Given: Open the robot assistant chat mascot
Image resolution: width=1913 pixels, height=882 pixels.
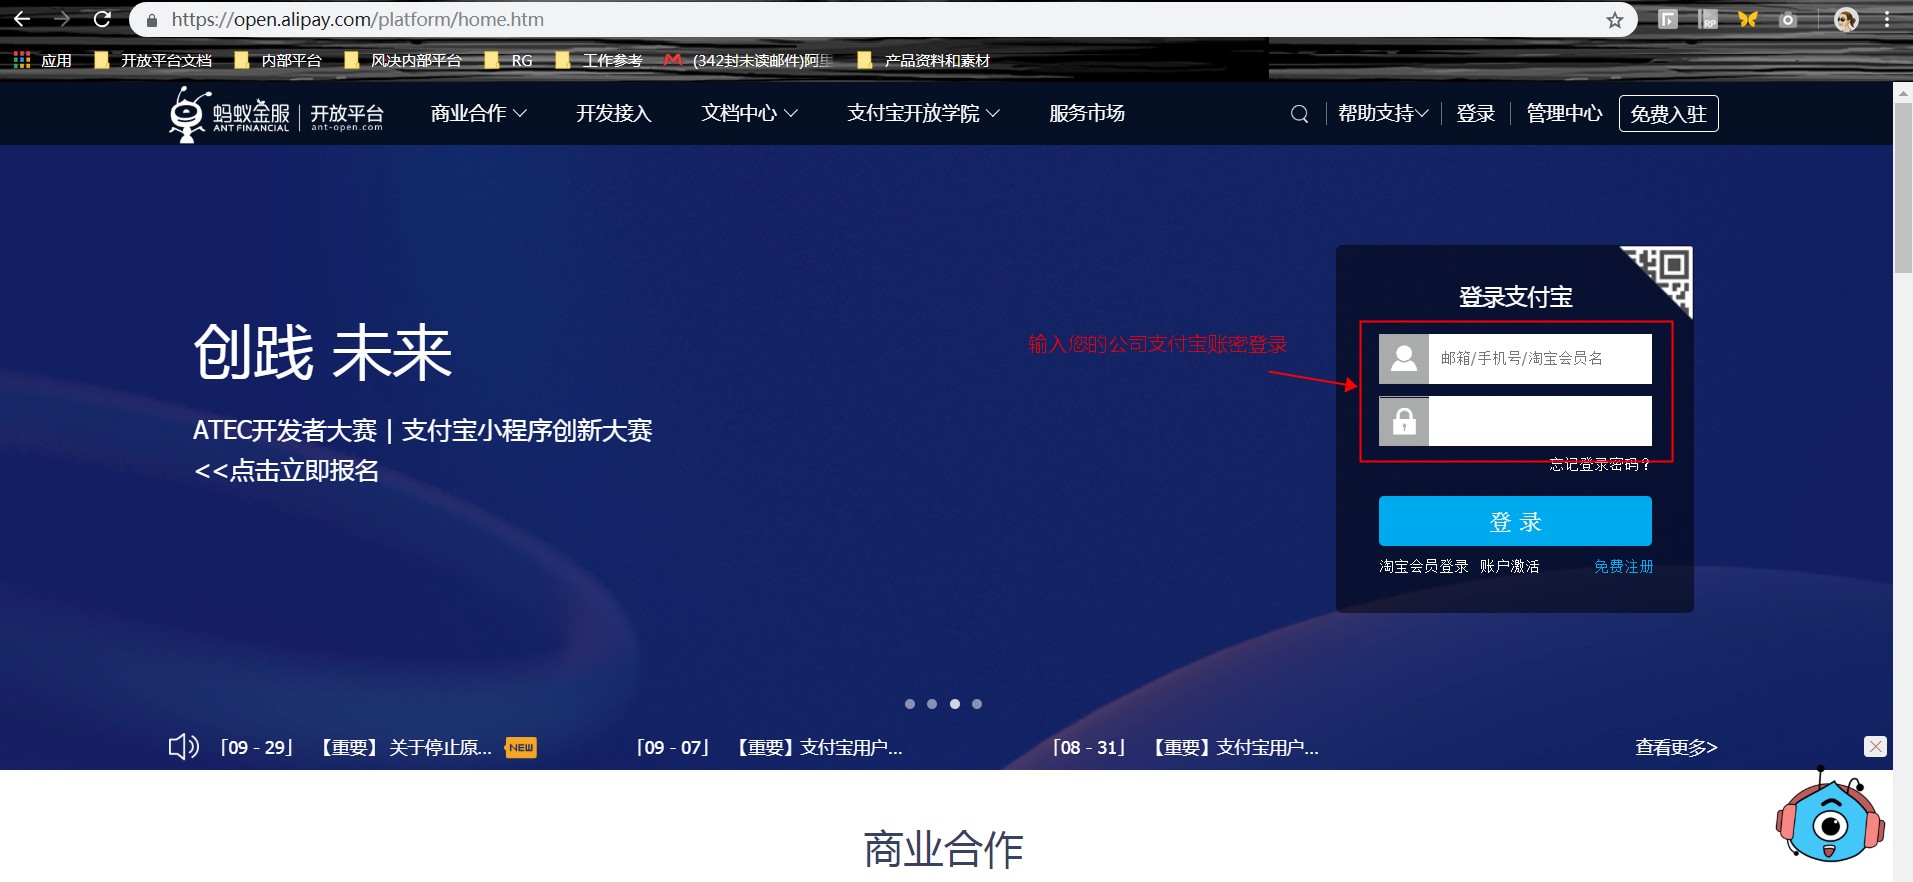Looking at the screenshot, I should tap(1830, 816).
